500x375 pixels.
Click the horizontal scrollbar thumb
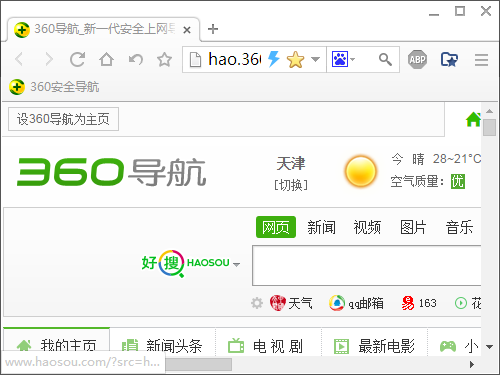199,365
